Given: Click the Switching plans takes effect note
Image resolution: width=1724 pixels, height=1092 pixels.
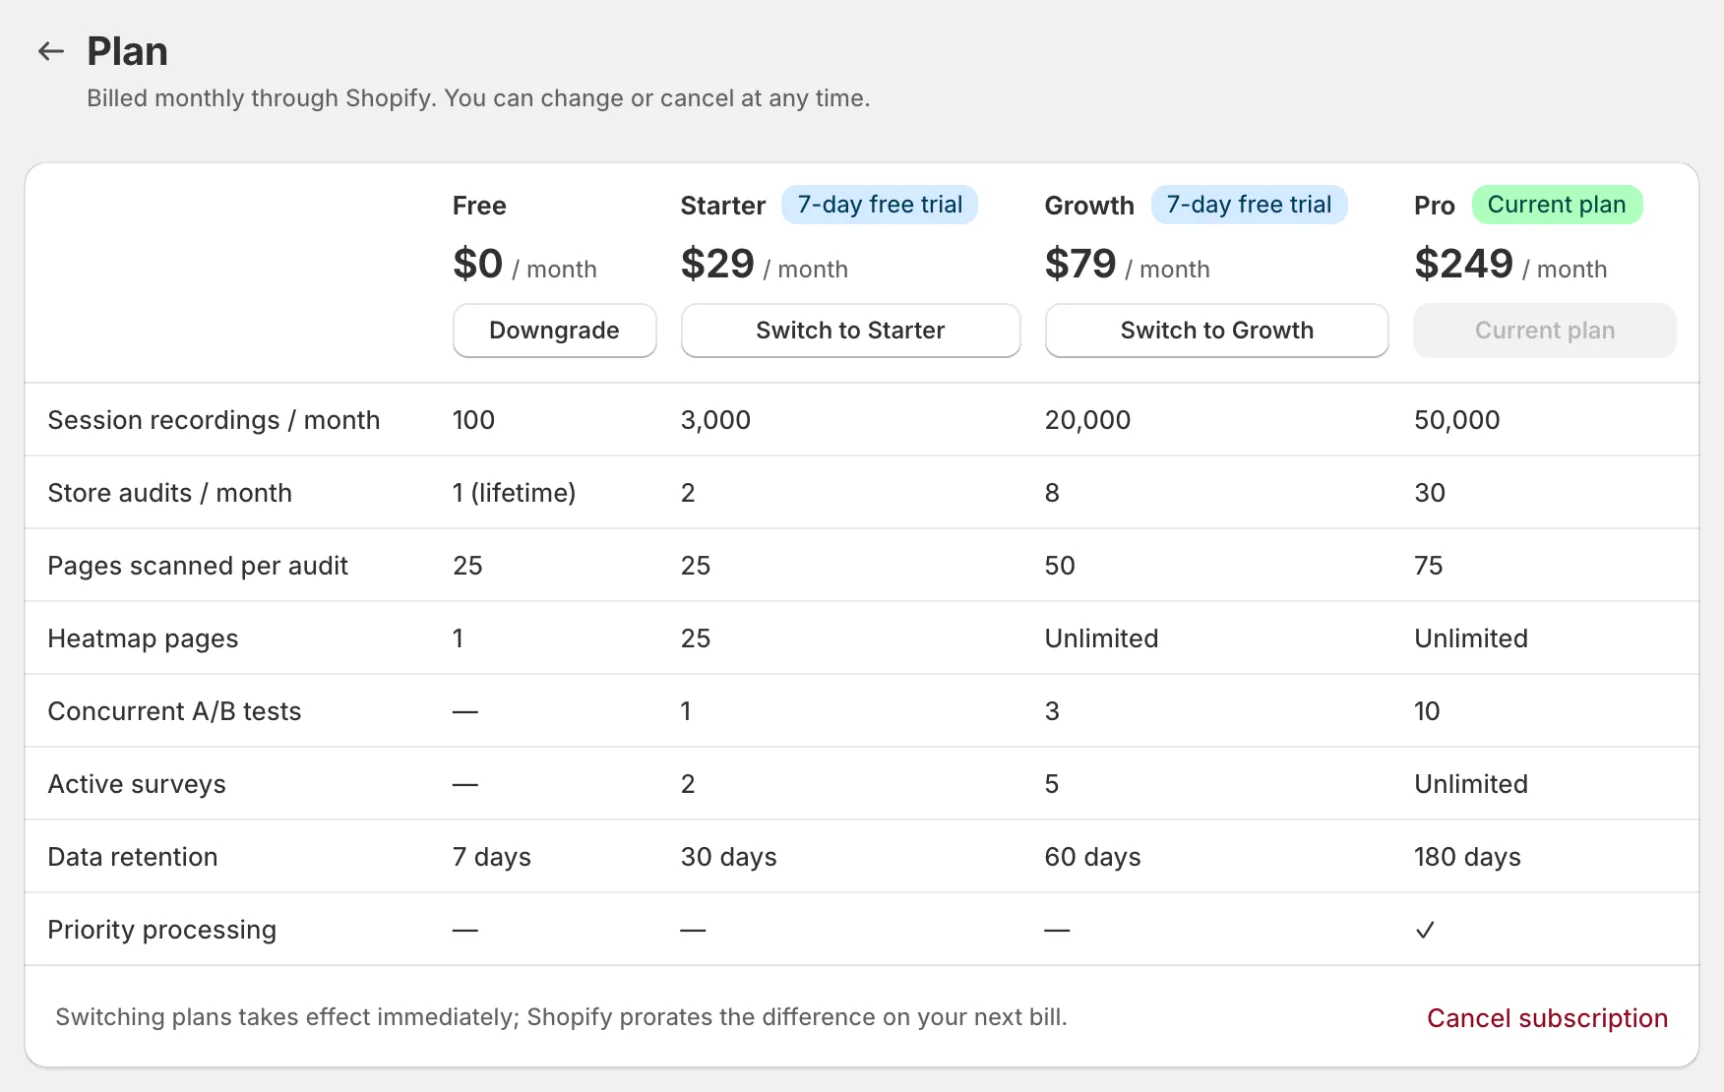Looking at the screenshot, I should pos(561,1017).
